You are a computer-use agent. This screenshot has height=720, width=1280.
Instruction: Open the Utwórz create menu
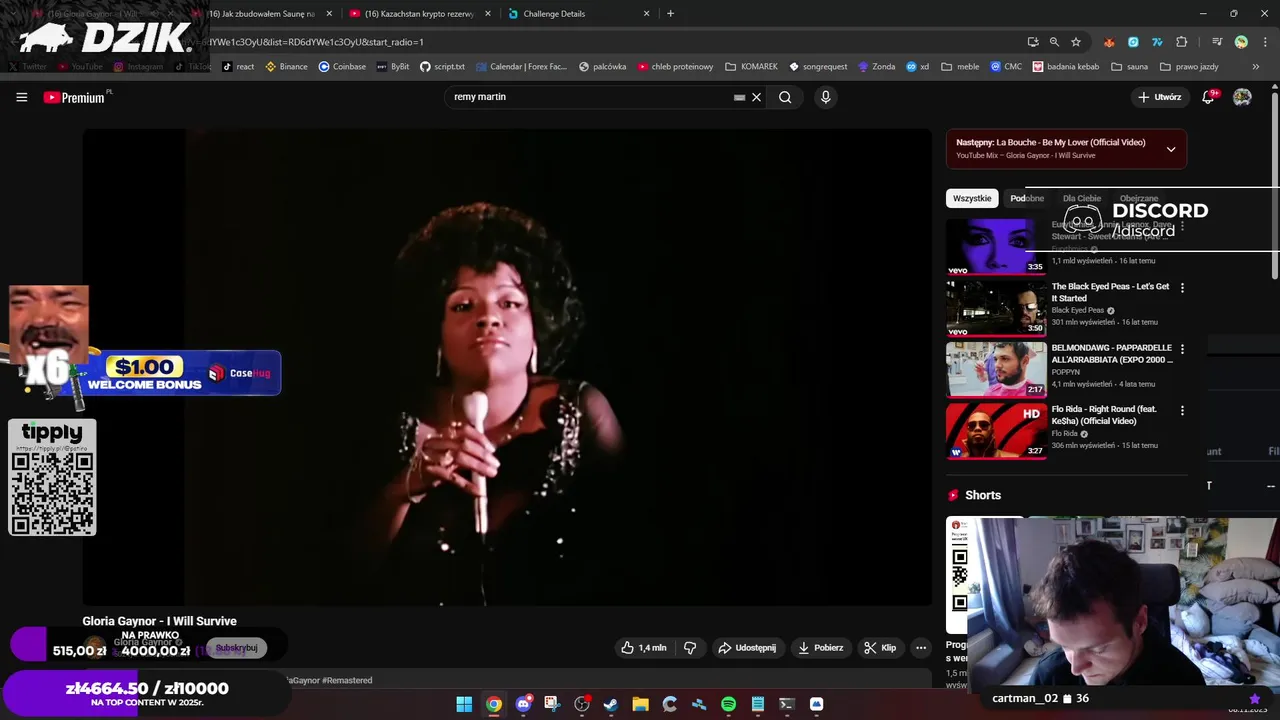[x=1159, y=97]
